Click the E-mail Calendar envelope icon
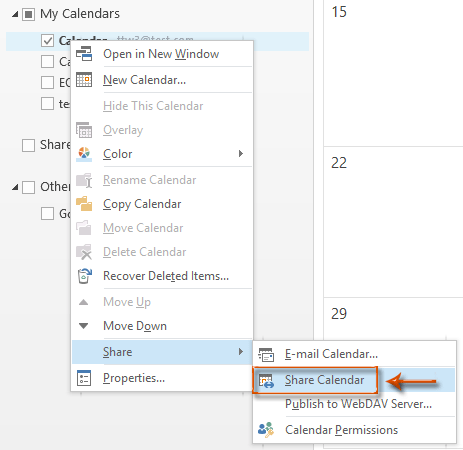This screenshot has width=463, height=450. 266,354
